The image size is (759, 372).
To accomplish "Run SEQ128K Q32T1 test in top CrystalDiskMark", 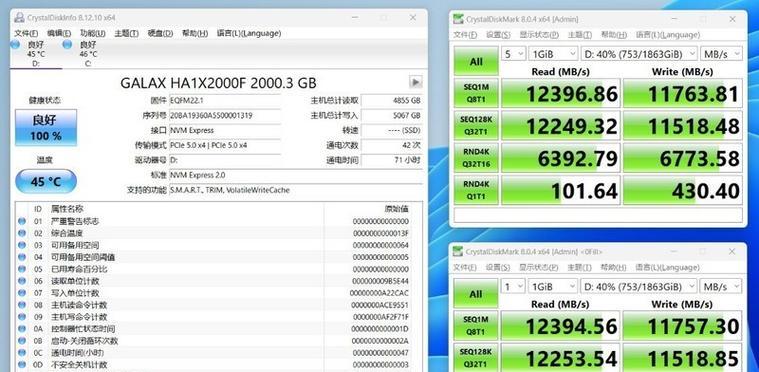I will point(476,126).
